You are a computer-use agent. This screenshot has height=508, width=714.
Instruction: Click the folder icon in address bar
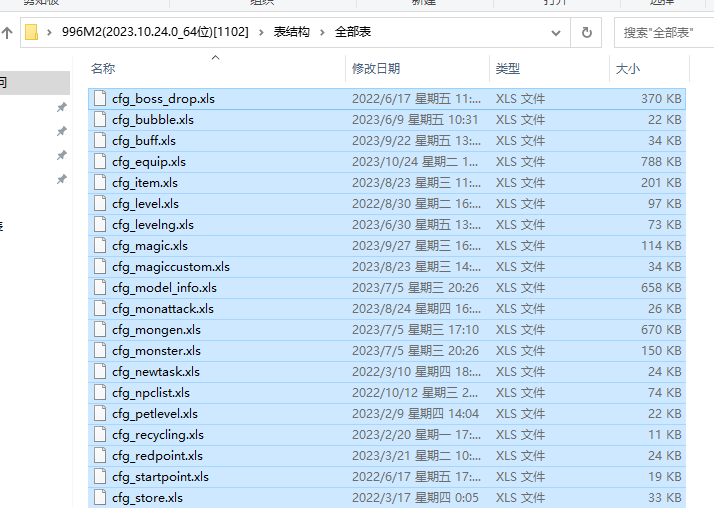(31, 32)
